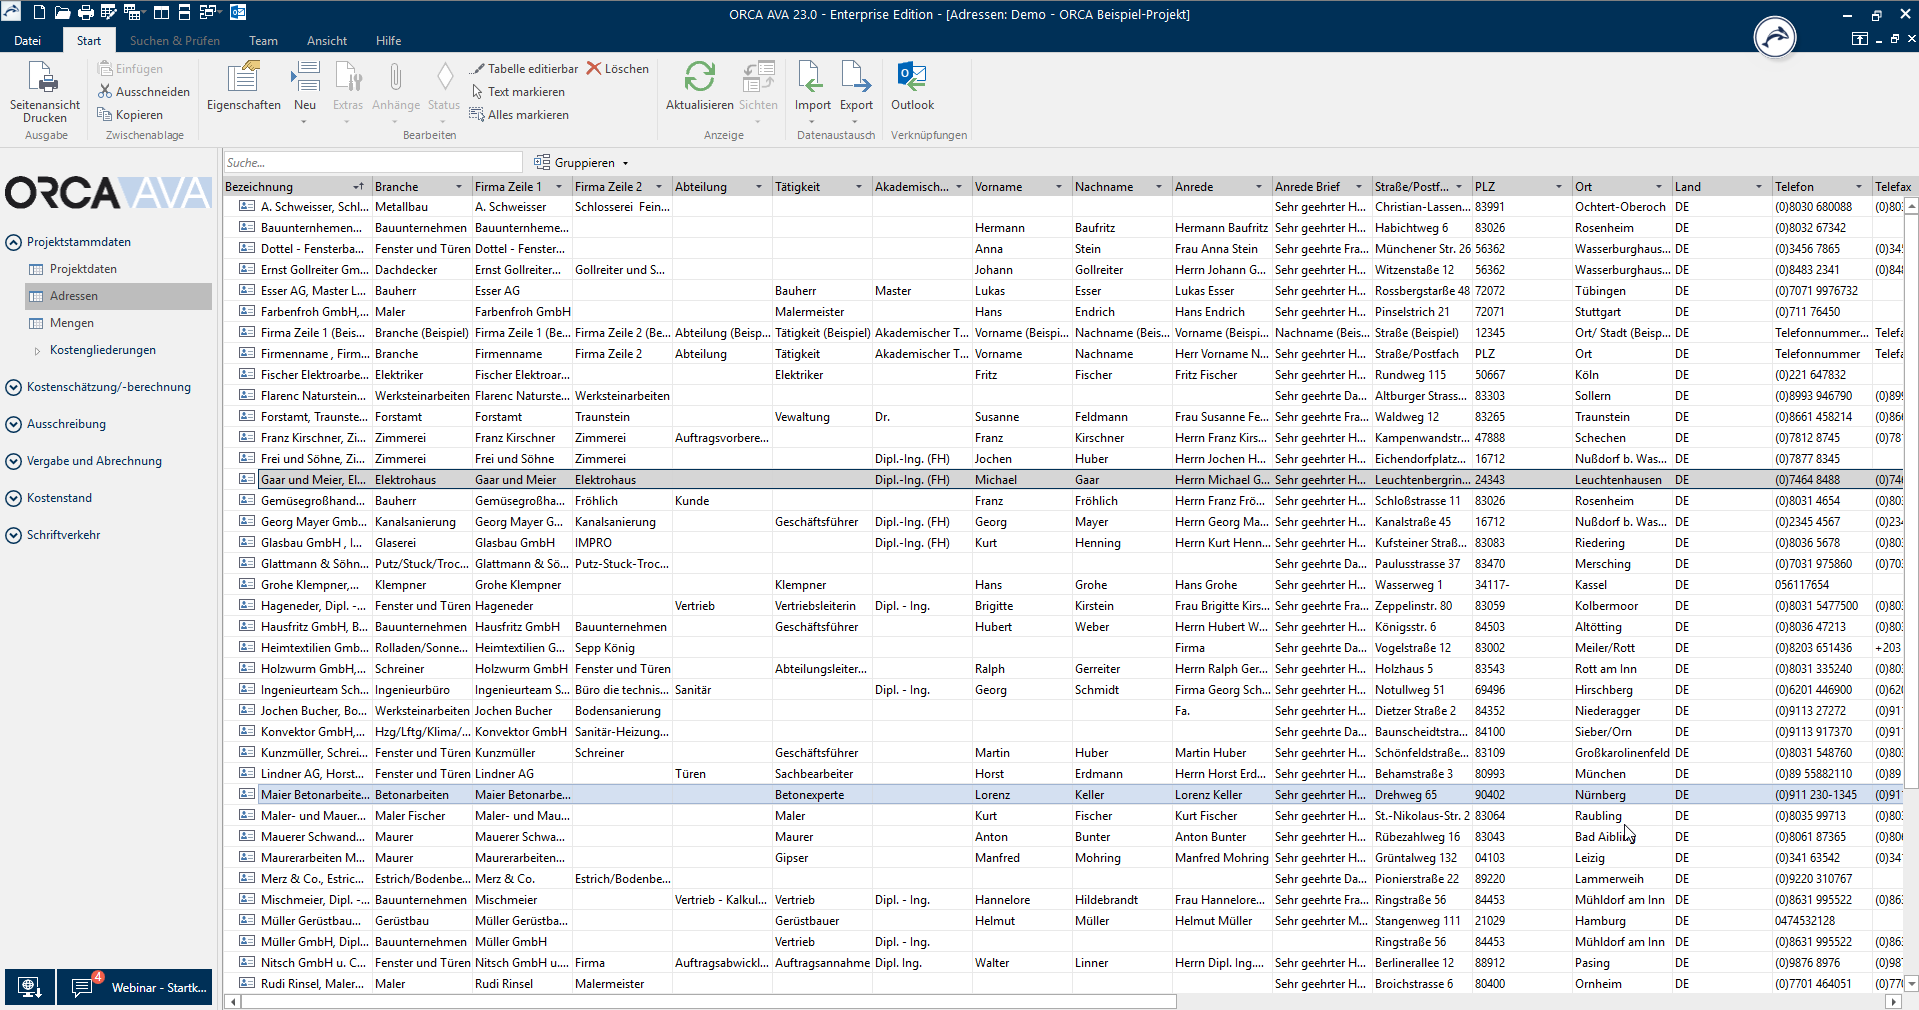Open the Datei menu

pyautogui.click(x=28, y=41)
